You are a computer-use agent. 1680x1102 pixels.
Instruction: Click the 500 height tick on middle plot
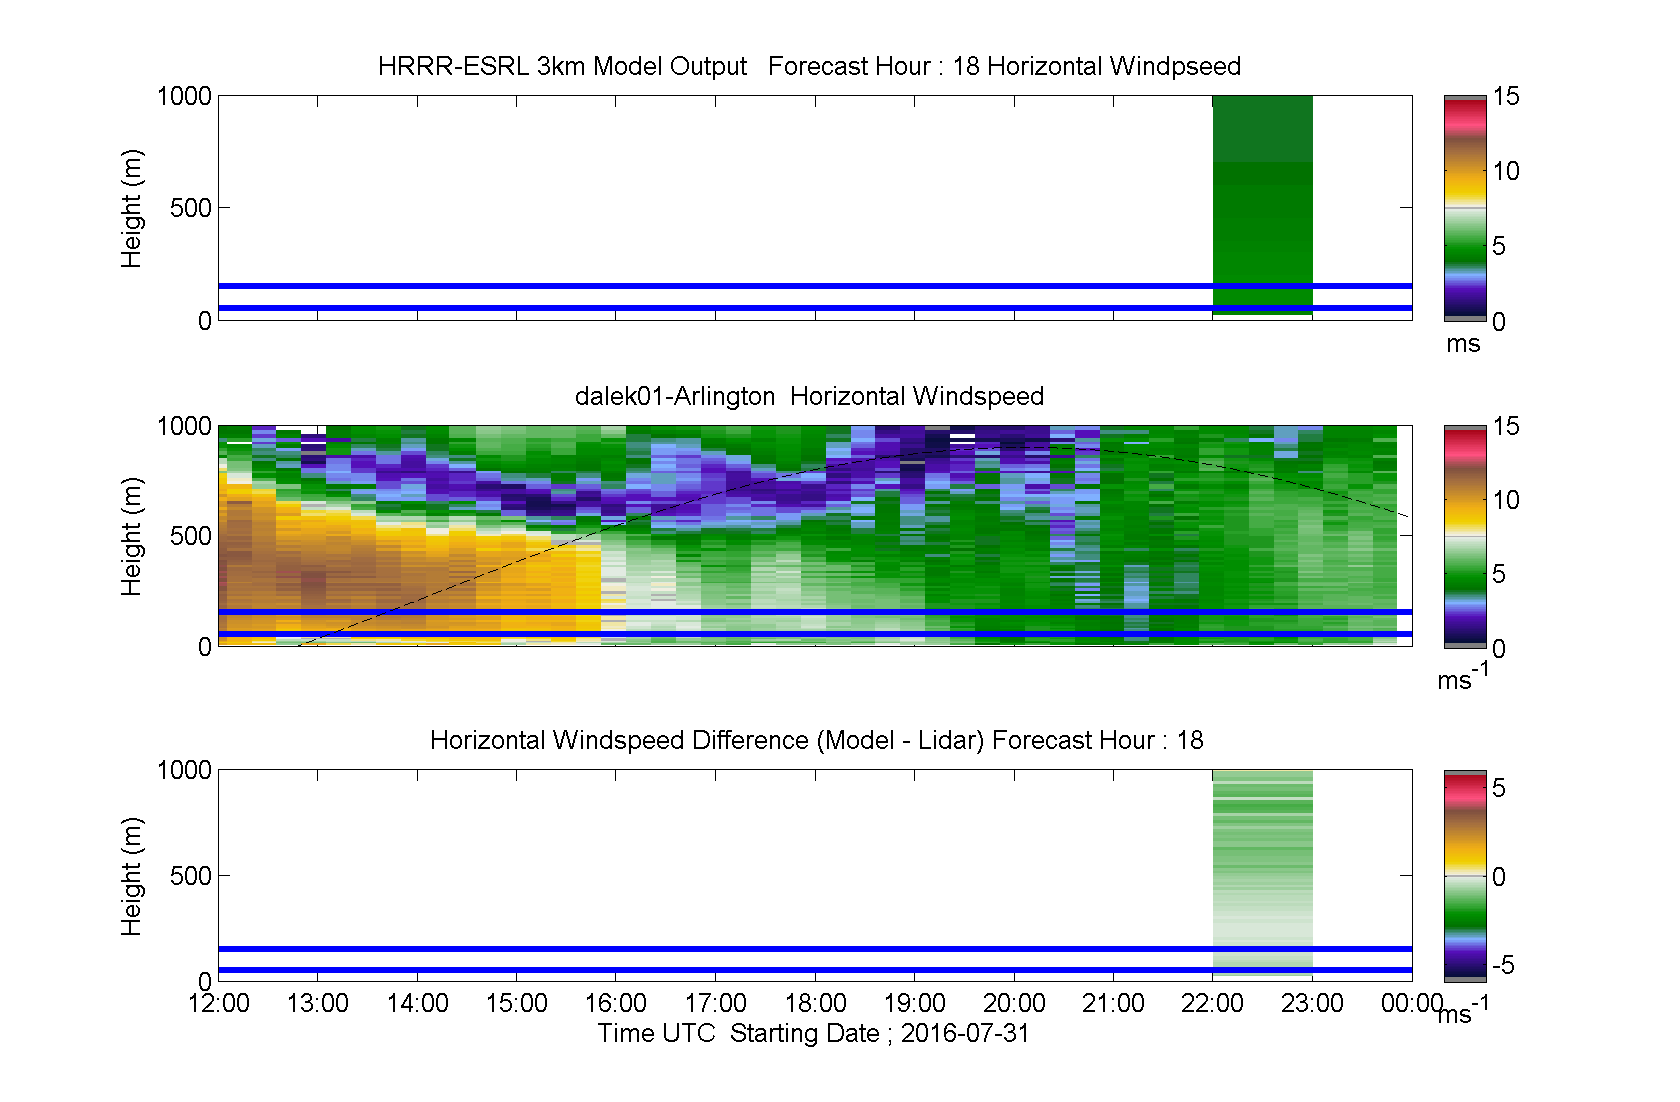click(x=191, y=536)
